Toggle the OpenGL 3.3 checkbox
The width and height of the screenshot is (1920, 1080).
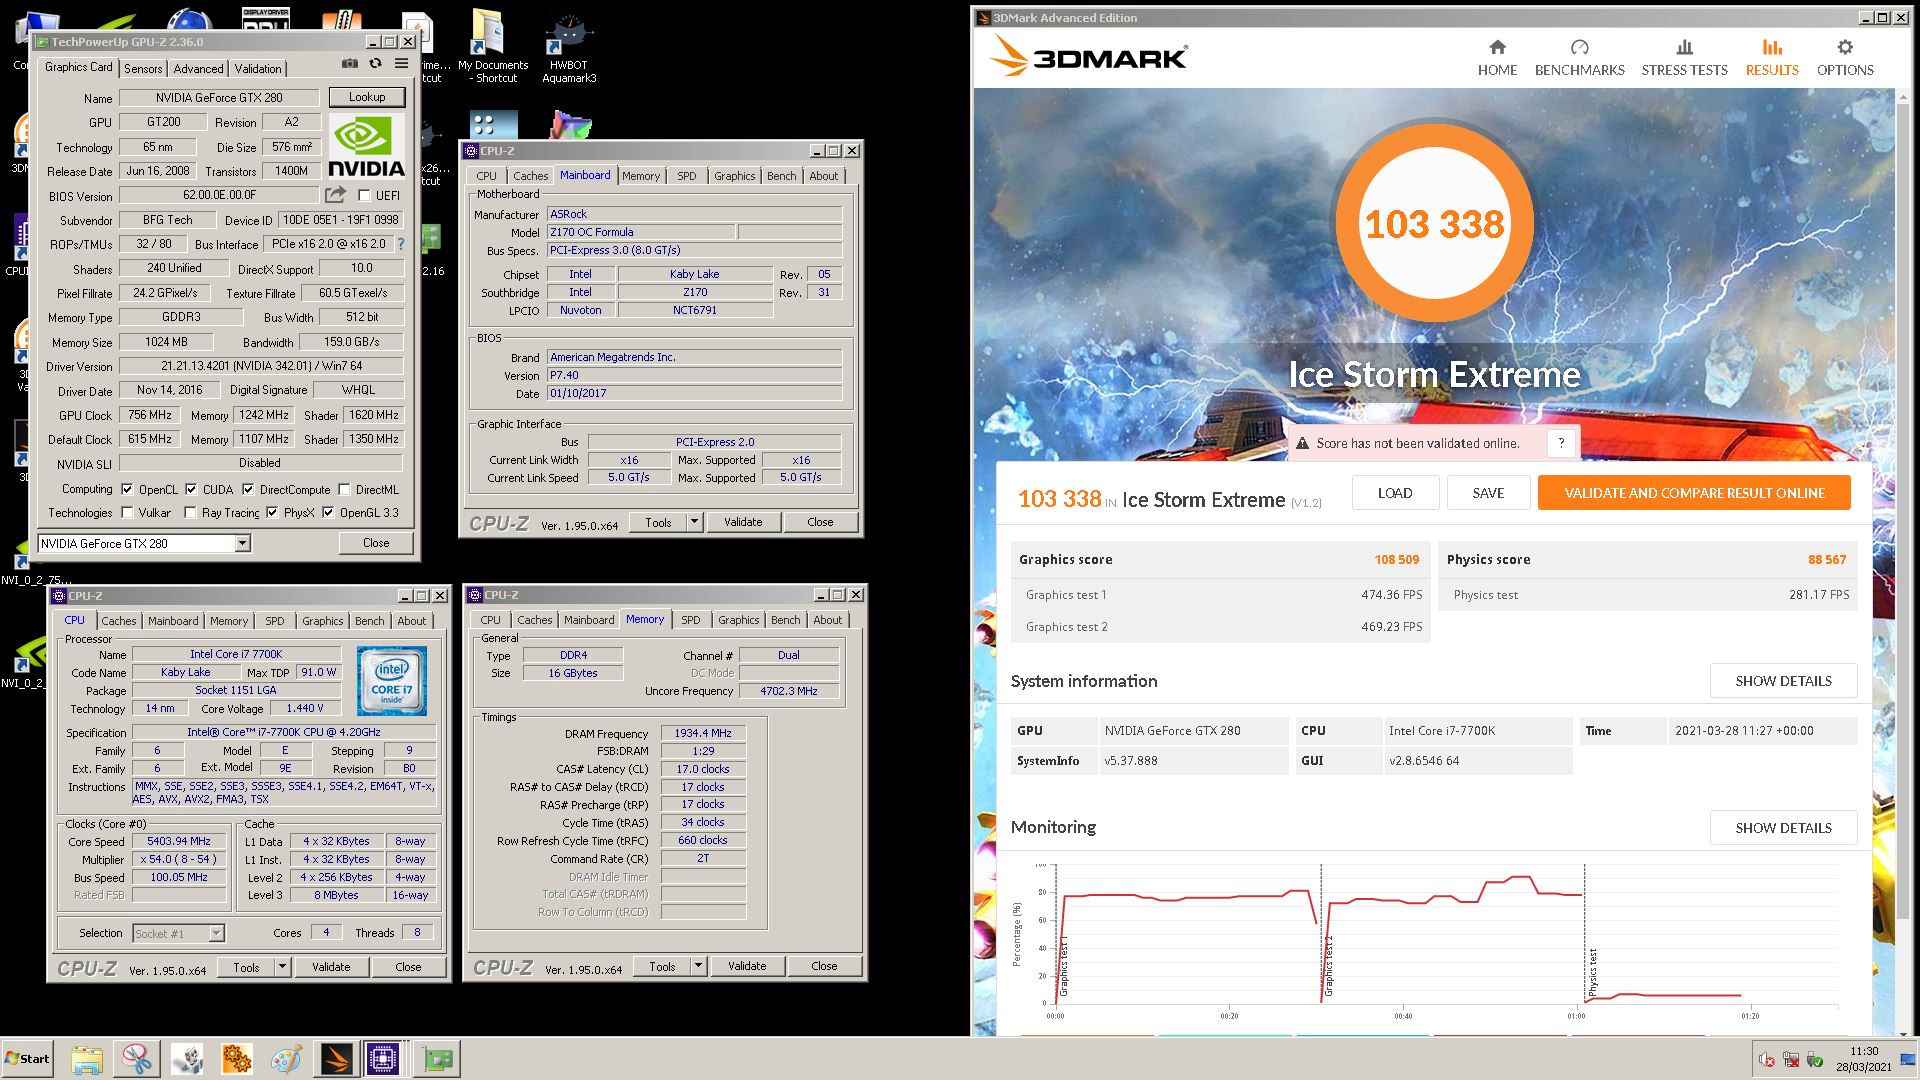click(328, 513)
